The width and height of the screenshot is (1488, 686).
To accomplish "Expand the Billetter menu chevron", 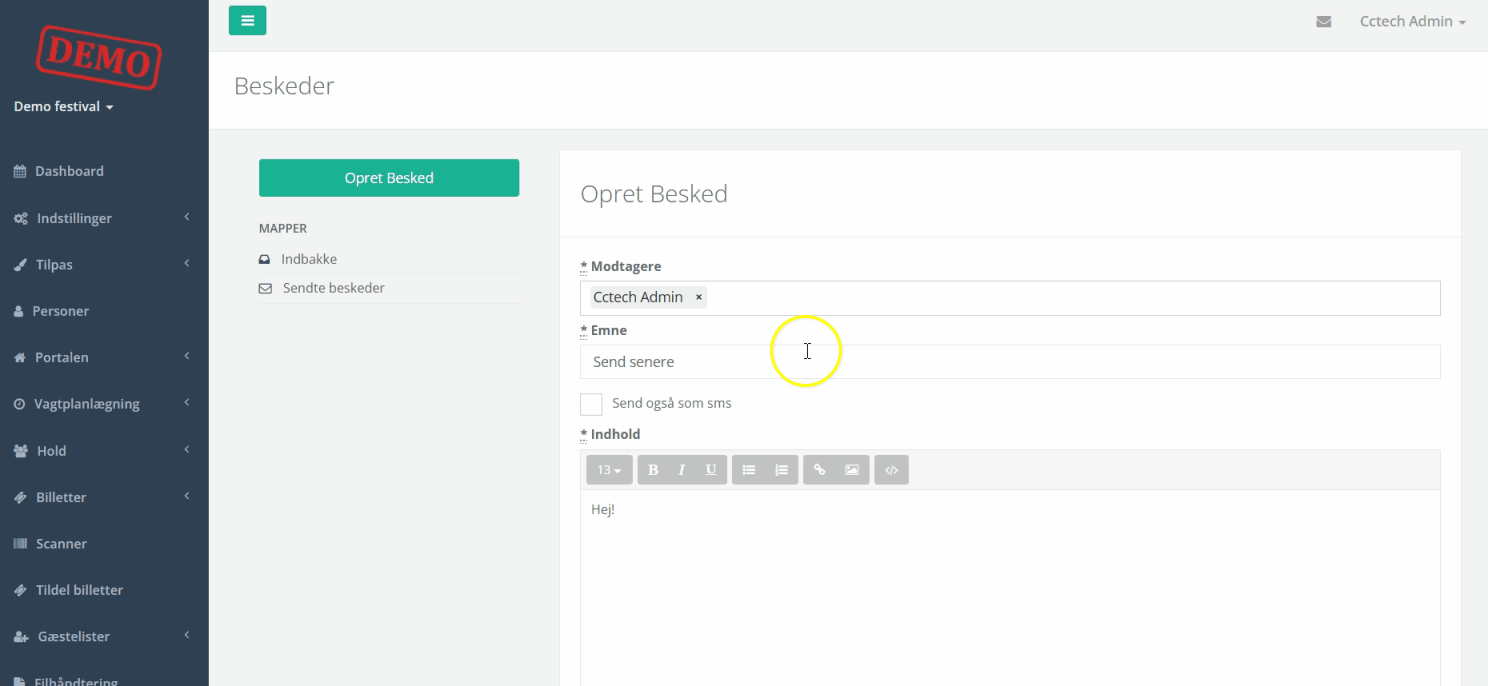I will (x=187, y=496).
